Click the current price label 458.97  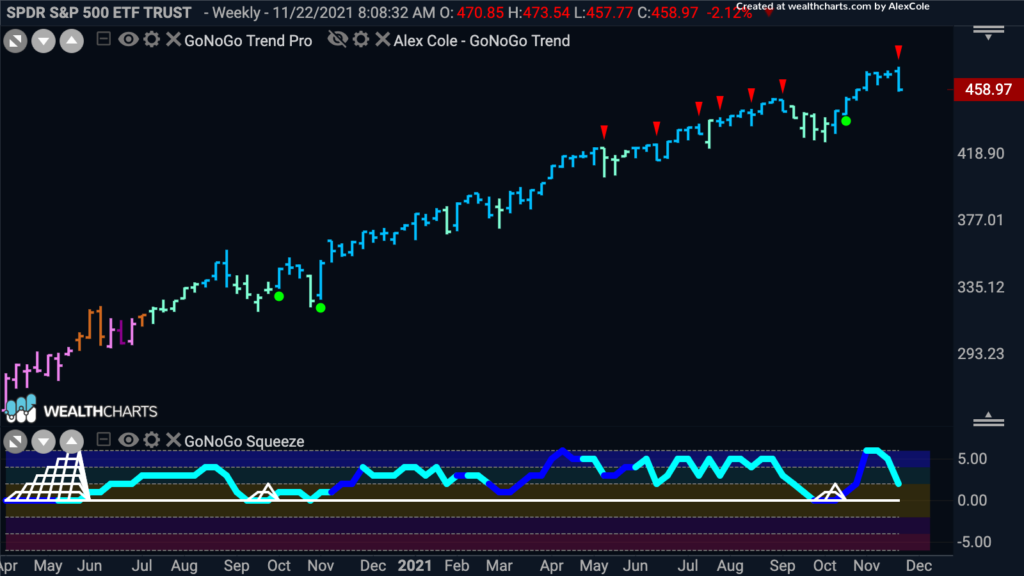coord(988,89)
